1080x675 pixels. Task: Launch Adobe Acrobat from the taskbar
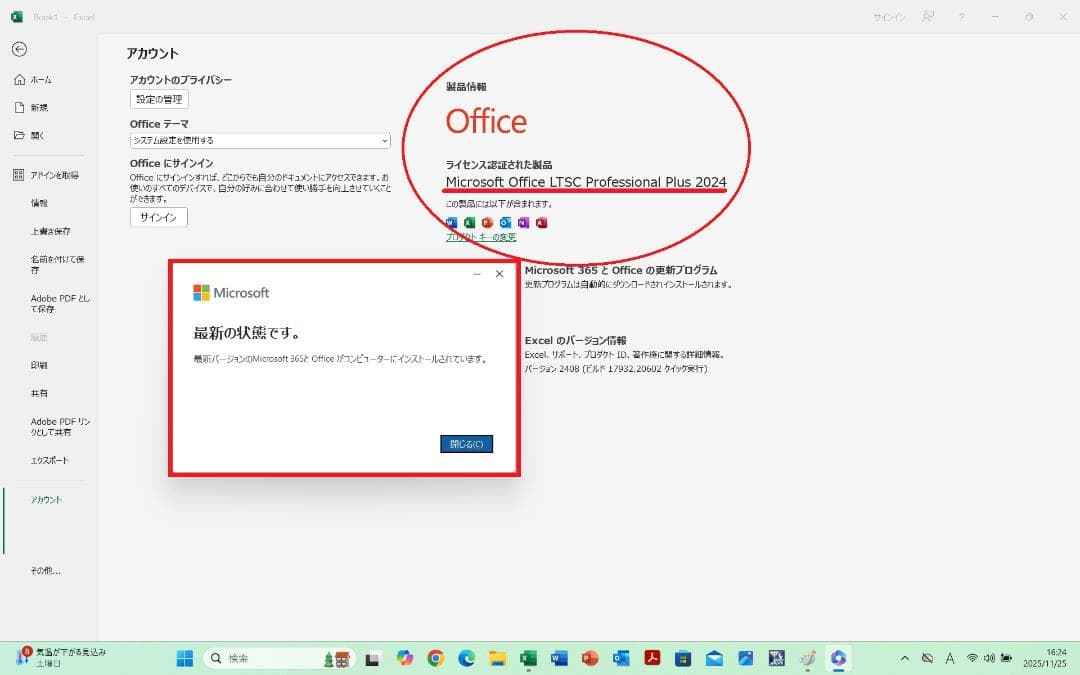click(651, 659)
